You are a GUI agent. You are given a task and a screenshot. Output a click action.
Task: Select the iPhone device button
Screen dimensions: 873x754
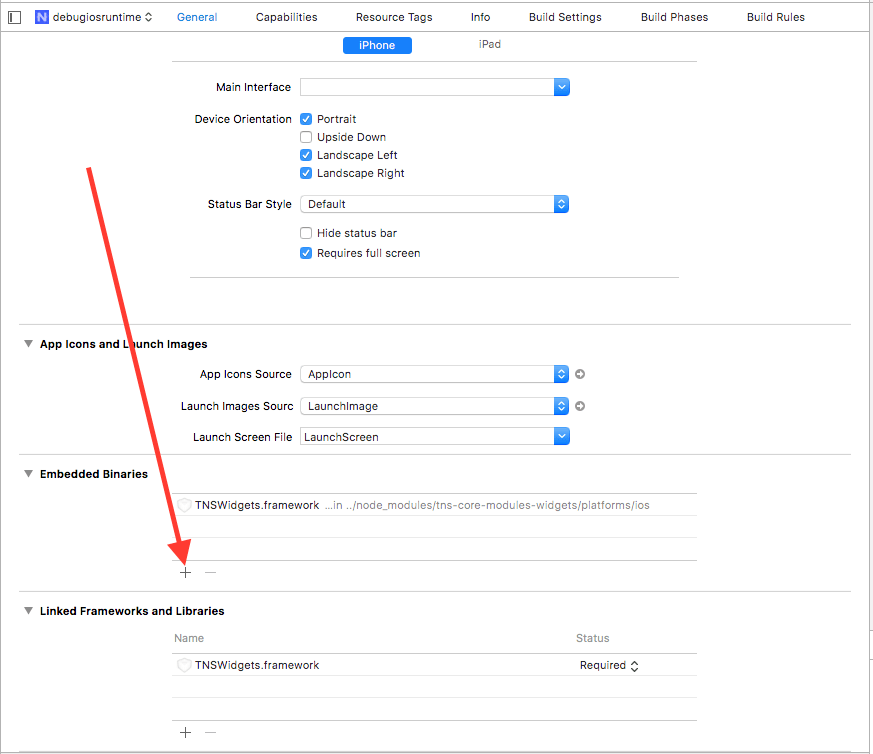tap(377, 45)
